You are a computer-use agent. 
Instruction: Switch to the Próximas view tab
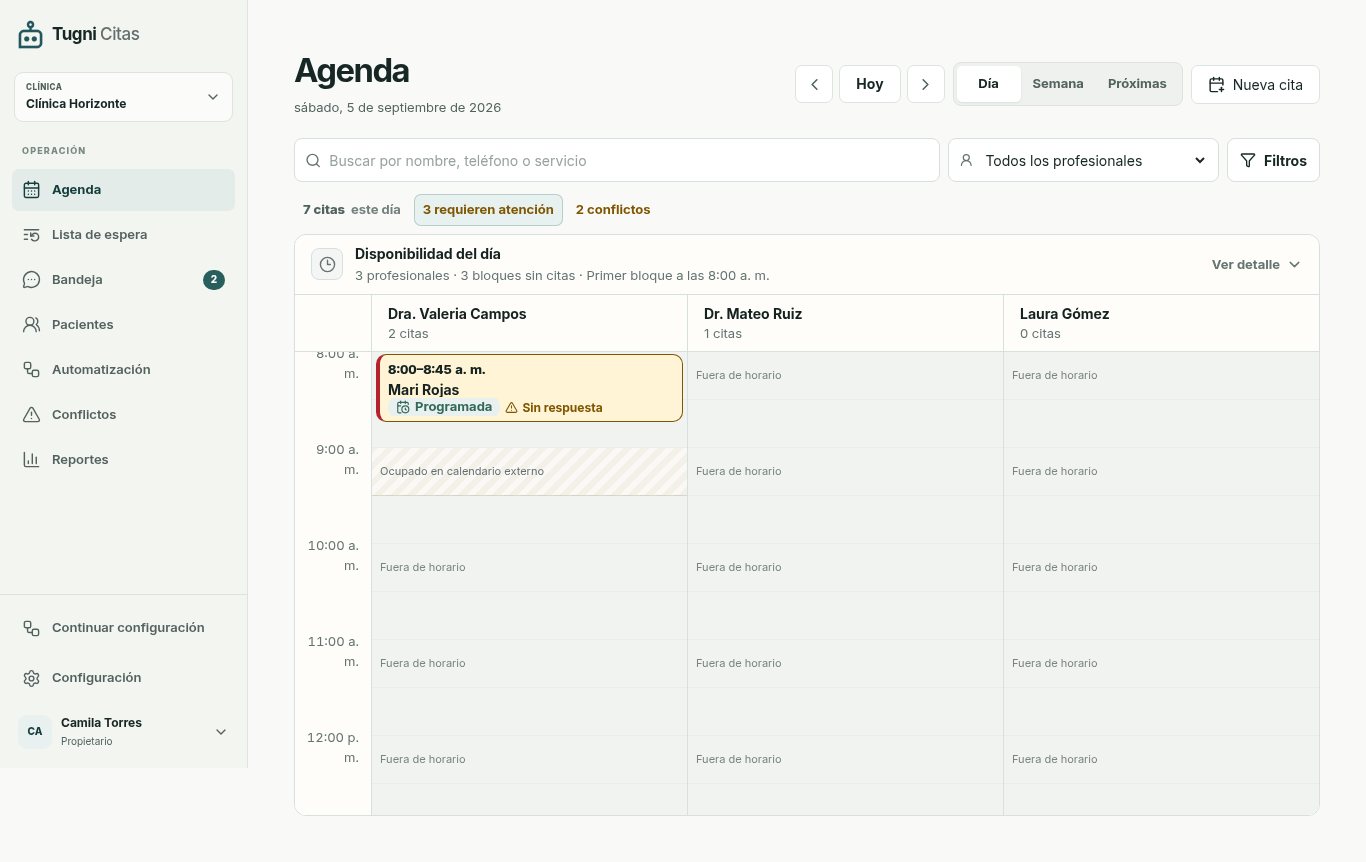[1137, 84]
